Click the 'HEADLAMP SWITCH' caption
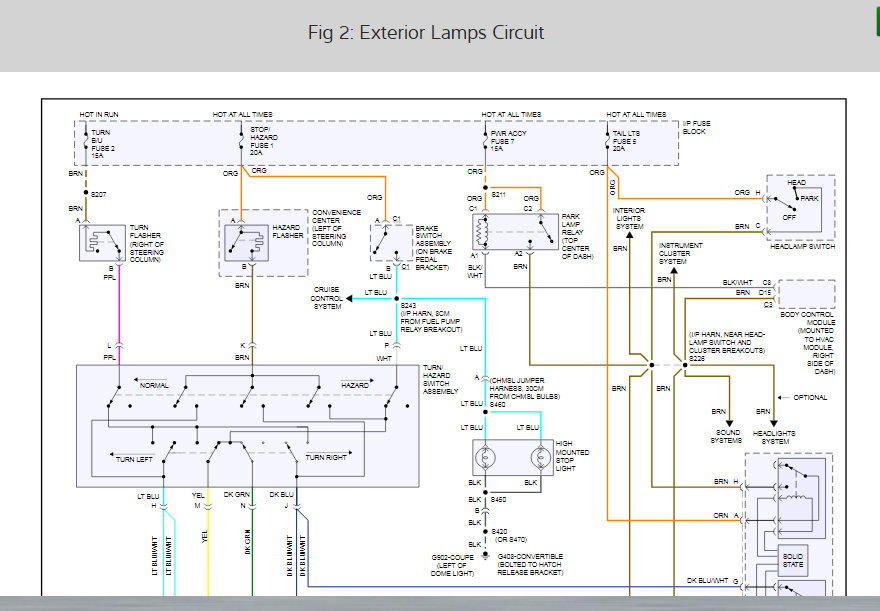This screenshot has width=880, height=611. point(802,246)
